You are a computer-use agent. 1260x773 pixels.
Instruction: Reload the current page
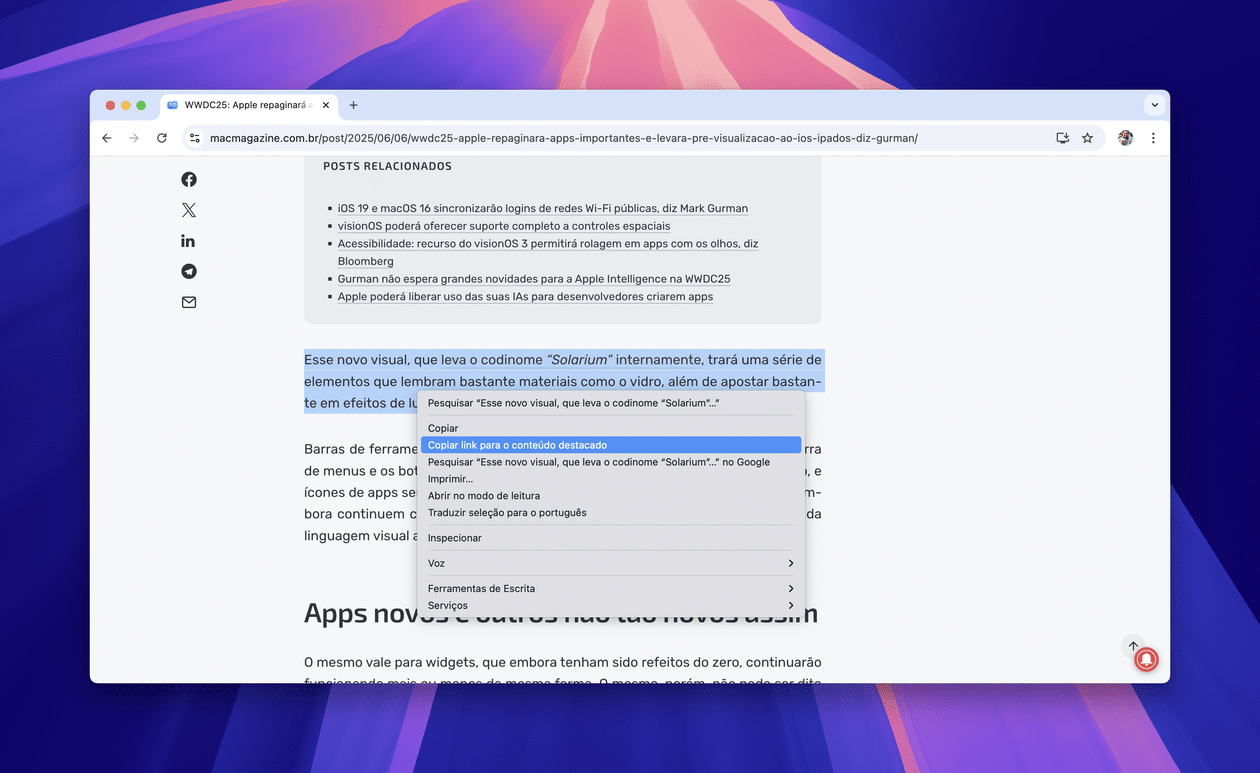(162, 138)
